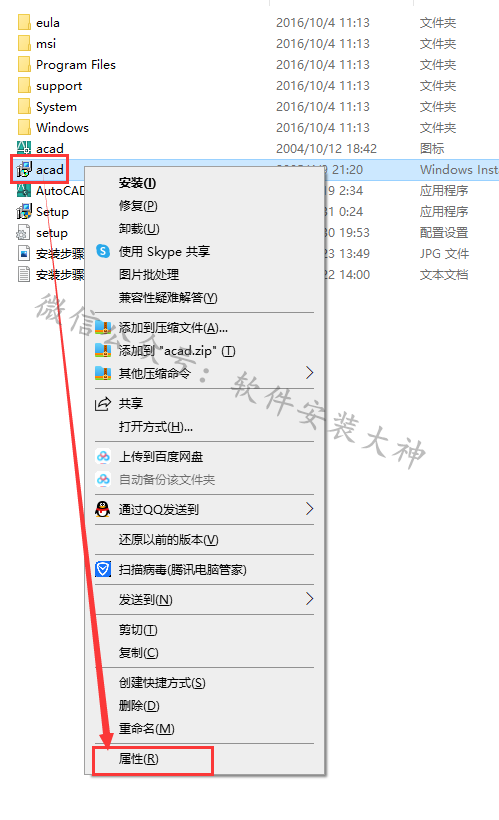Expand the 其他压缩命令 submenu arrow
Image resolution: width=499 pixels, height=820 pixels.
coord(310,373)
